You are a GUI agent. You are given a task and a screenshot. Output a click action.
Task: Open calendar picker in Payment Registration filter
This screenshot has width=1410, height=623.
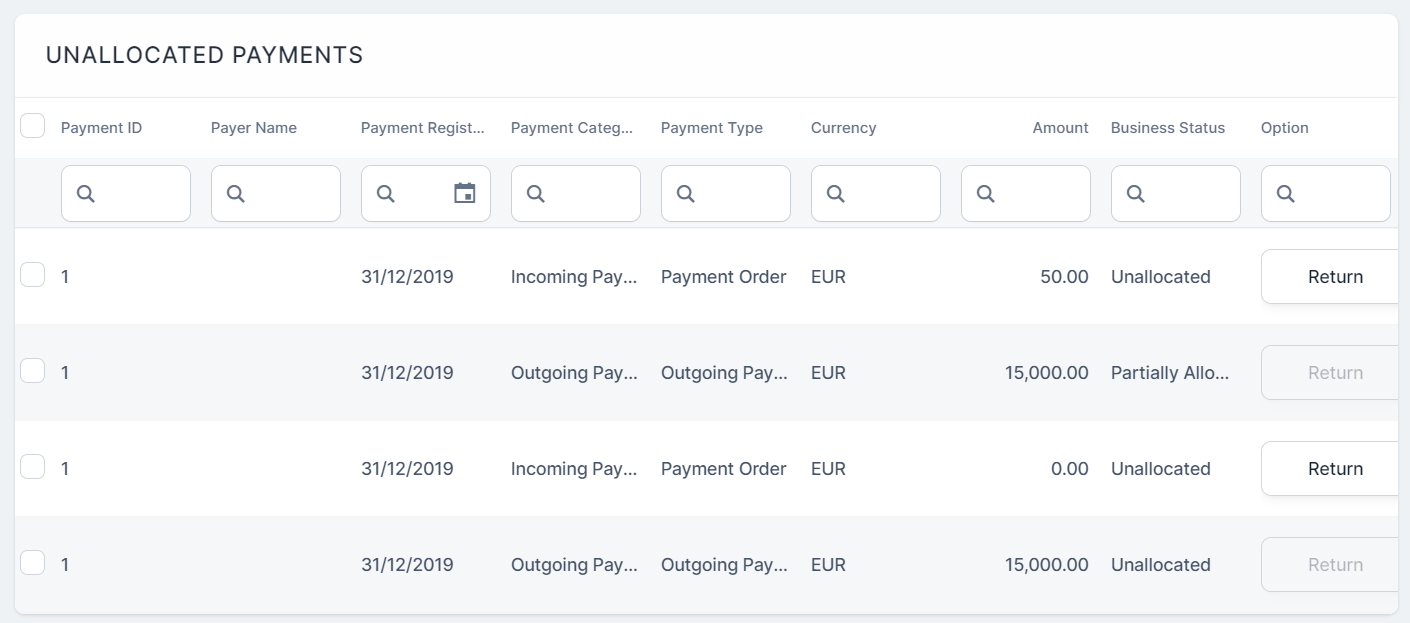pos(465,193)
